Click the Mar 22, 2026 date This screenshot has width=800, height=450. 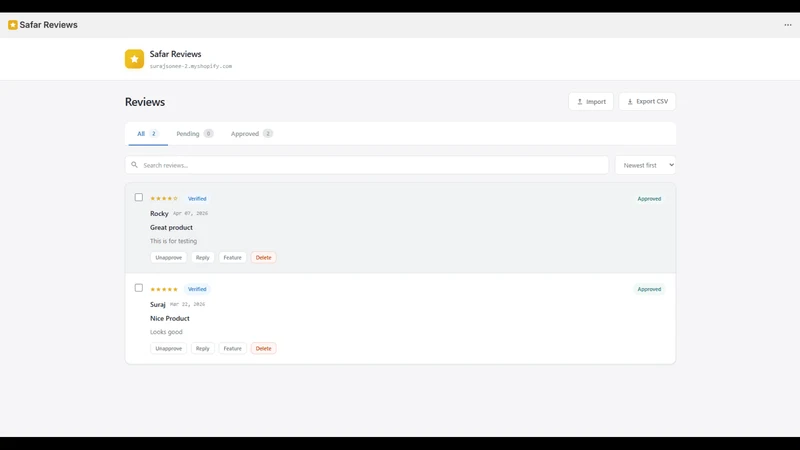coord(187,304)
